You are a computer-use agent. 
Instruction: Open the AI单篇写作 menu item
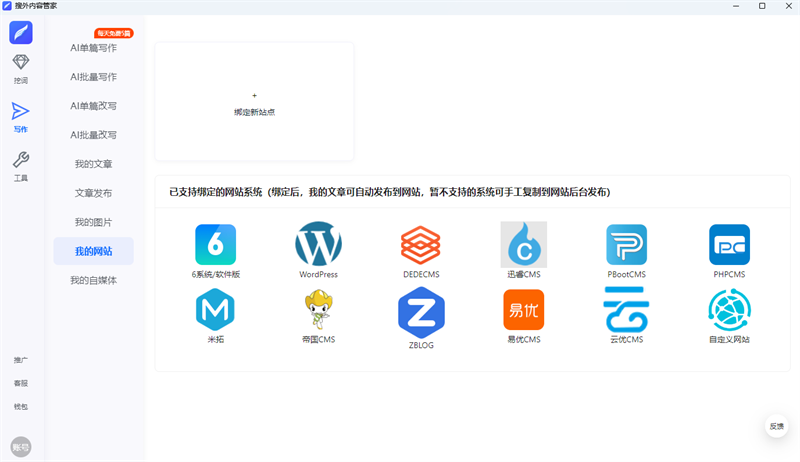pyautogui.click(x=93, y=48)
